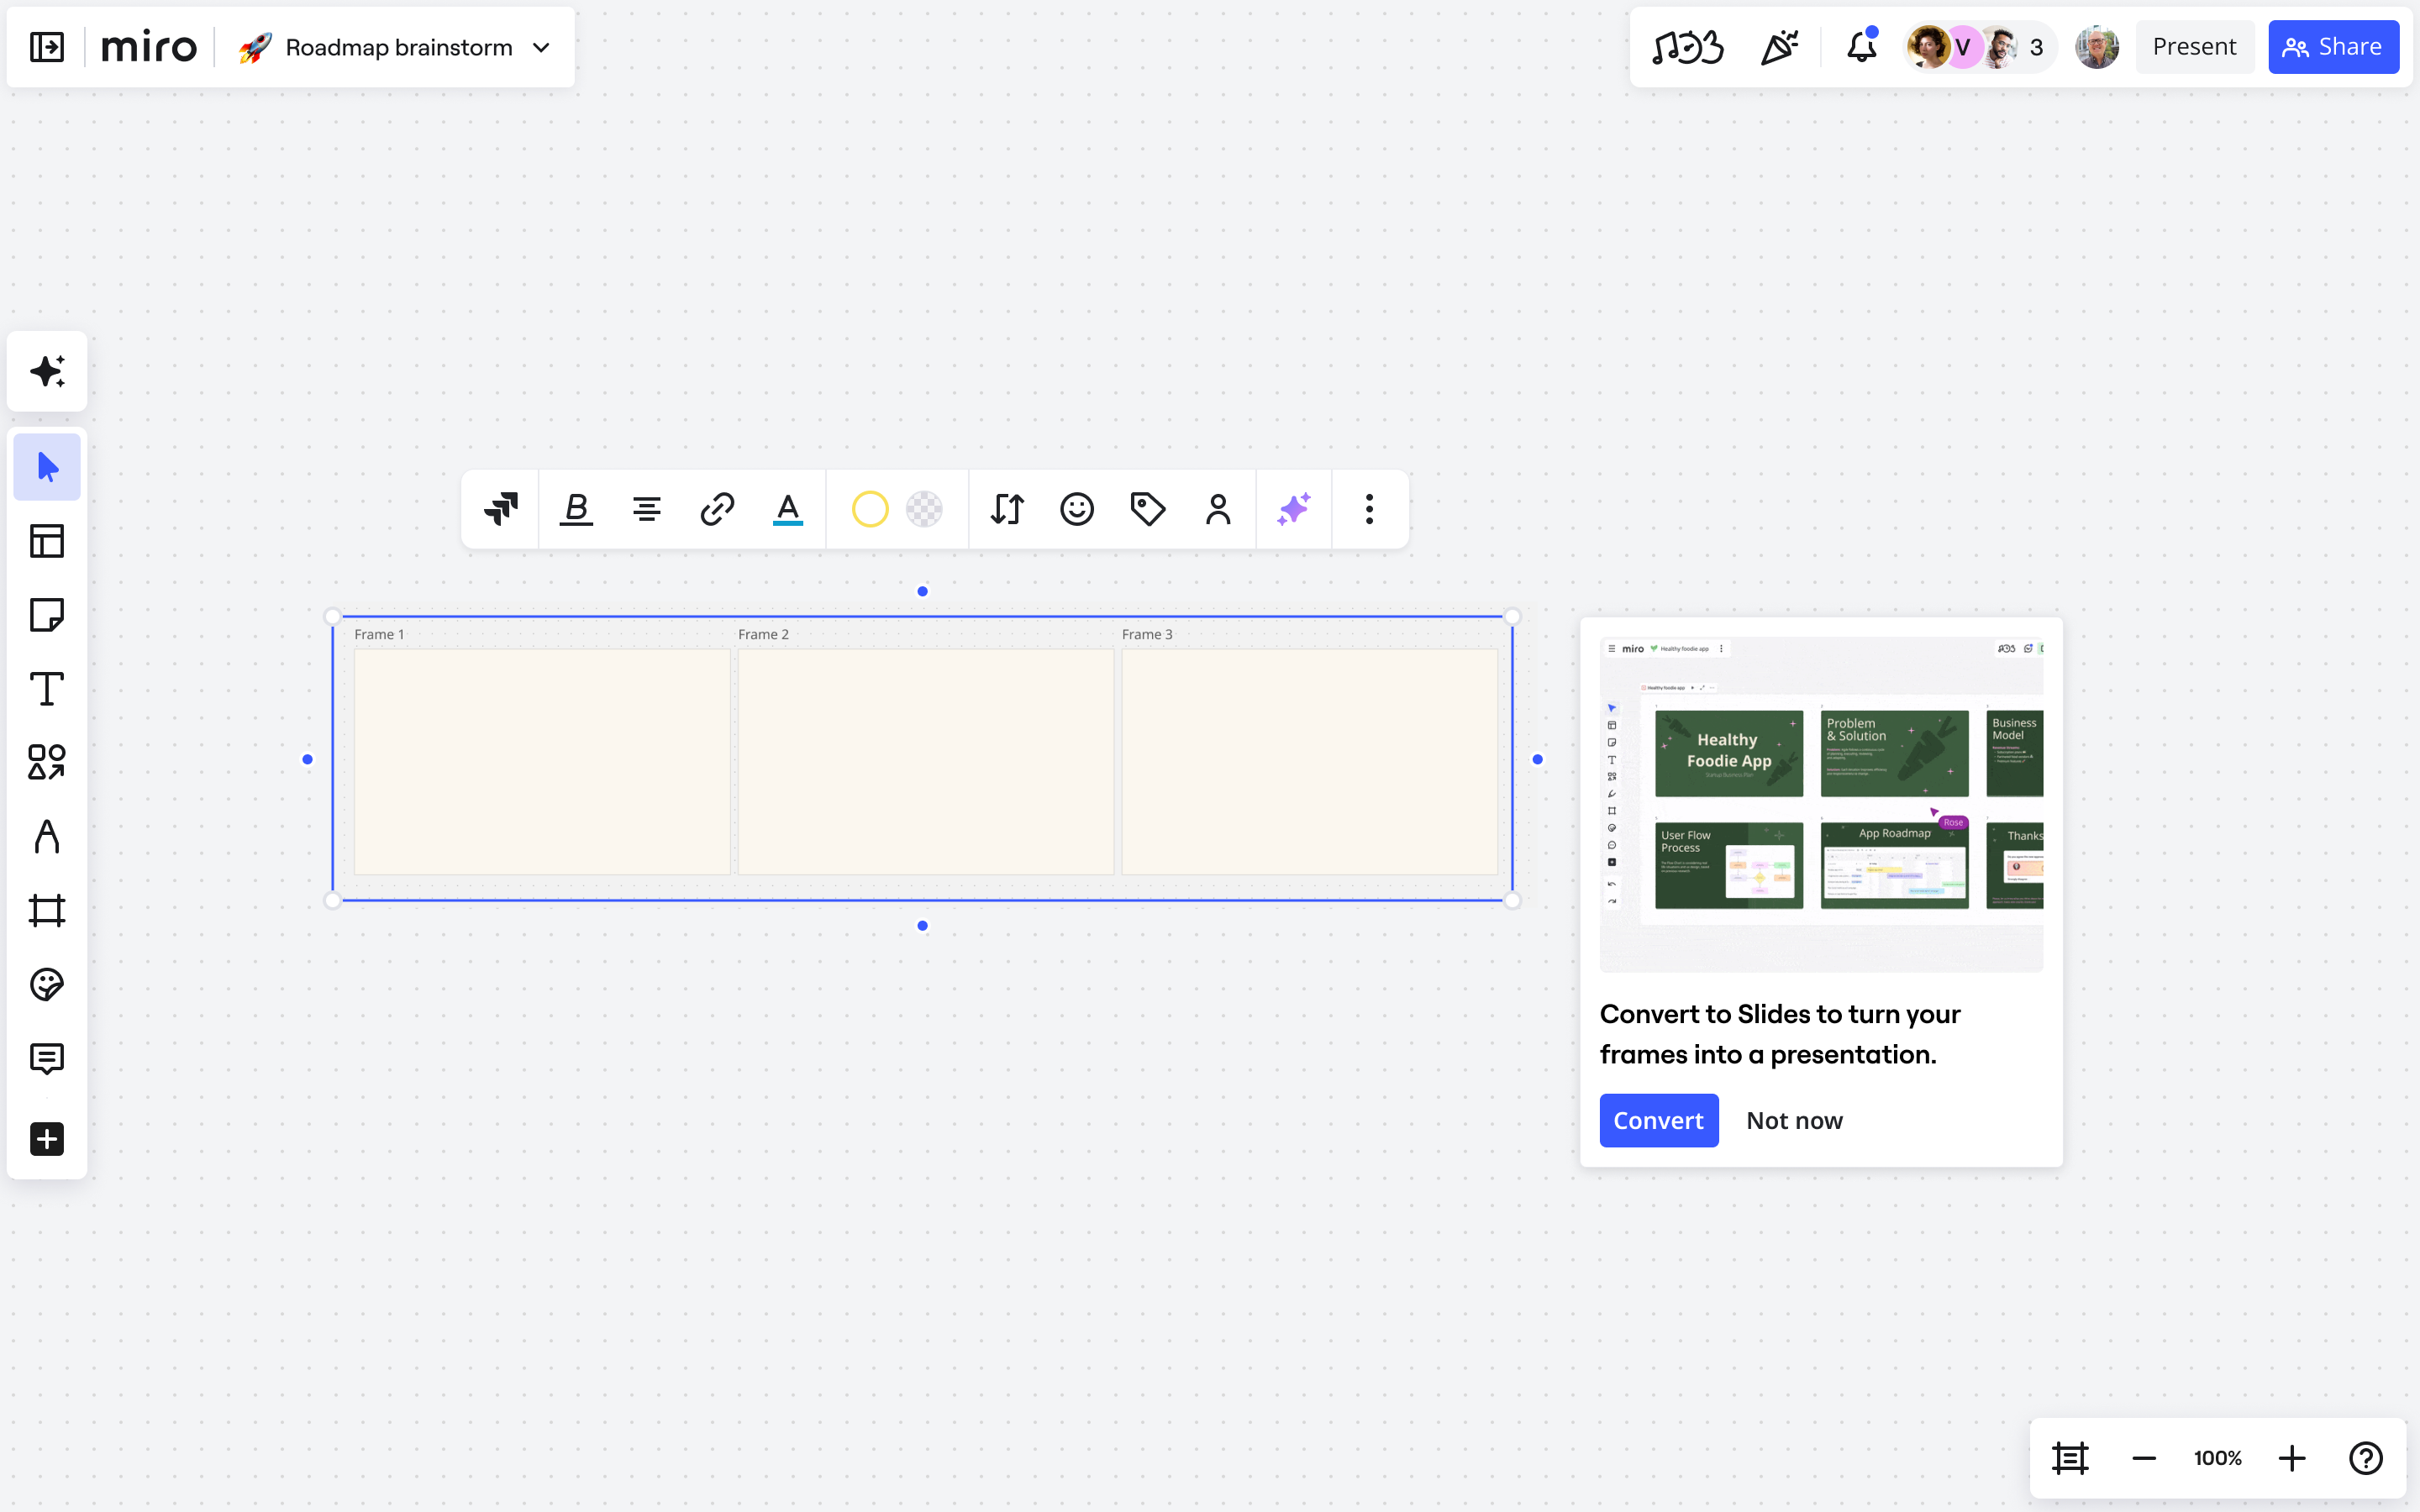Click the Convert button
Image resolution: width=2420 pixels, height=1512 pixels.
[x=1658, y=1120]
